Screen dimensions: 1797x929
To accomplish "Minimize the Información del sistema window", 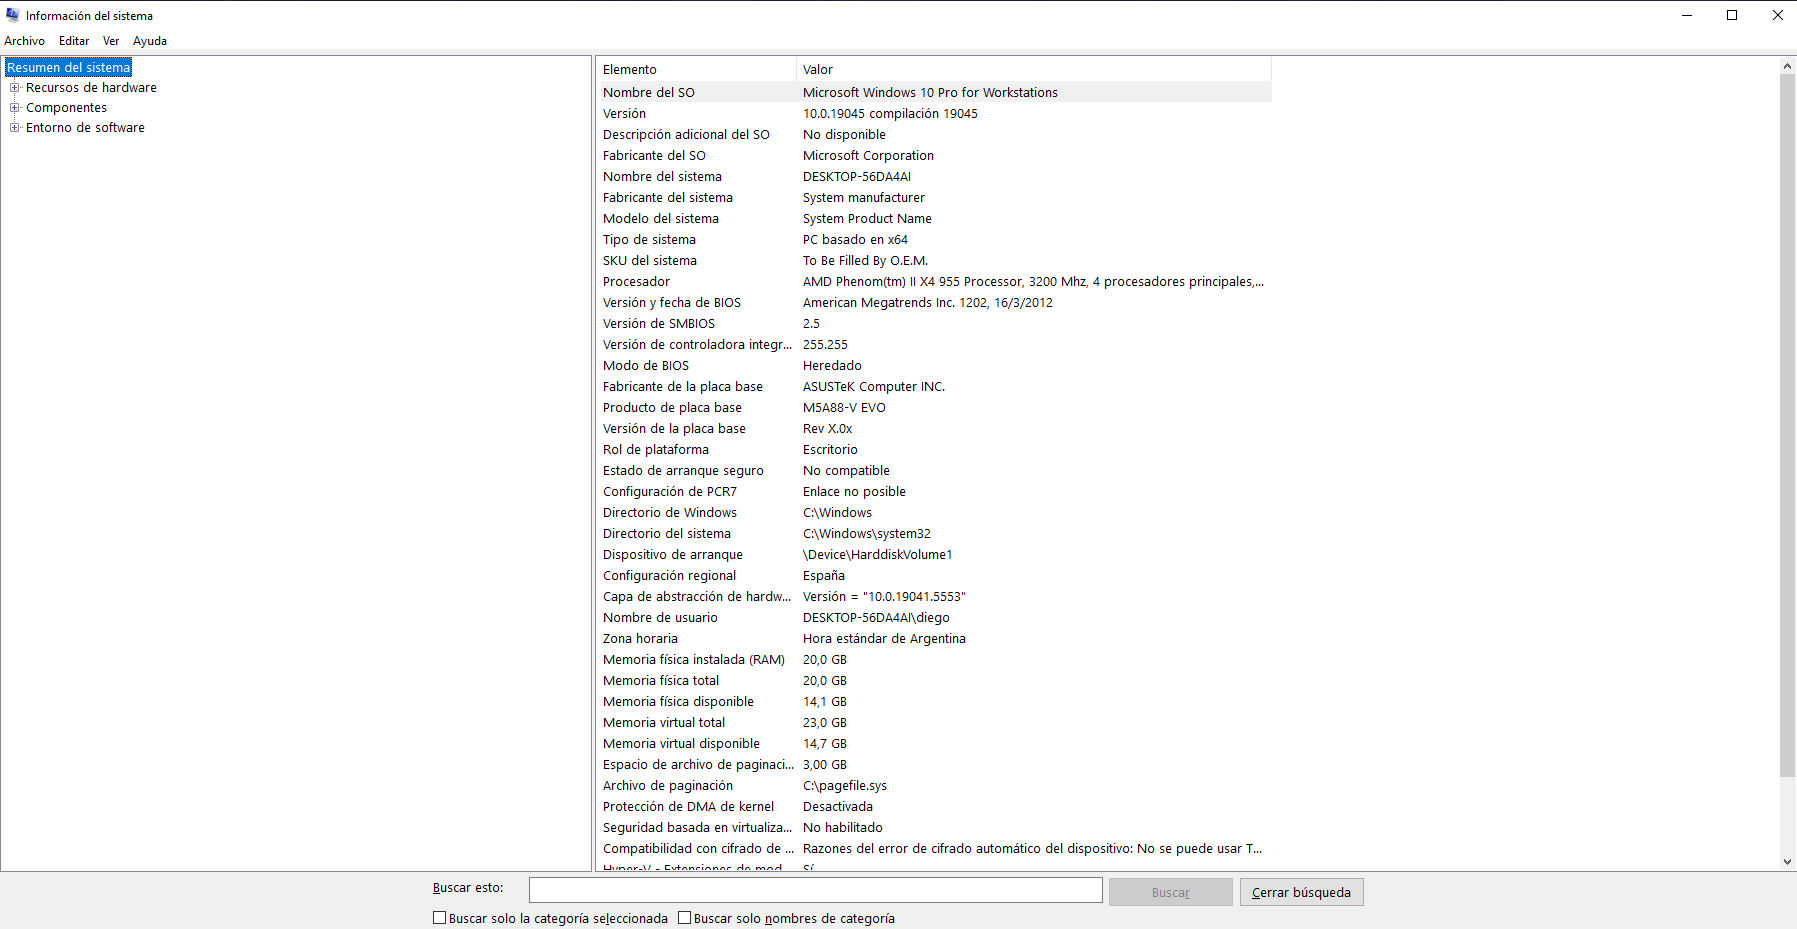I will click(x=1687, y=15).
